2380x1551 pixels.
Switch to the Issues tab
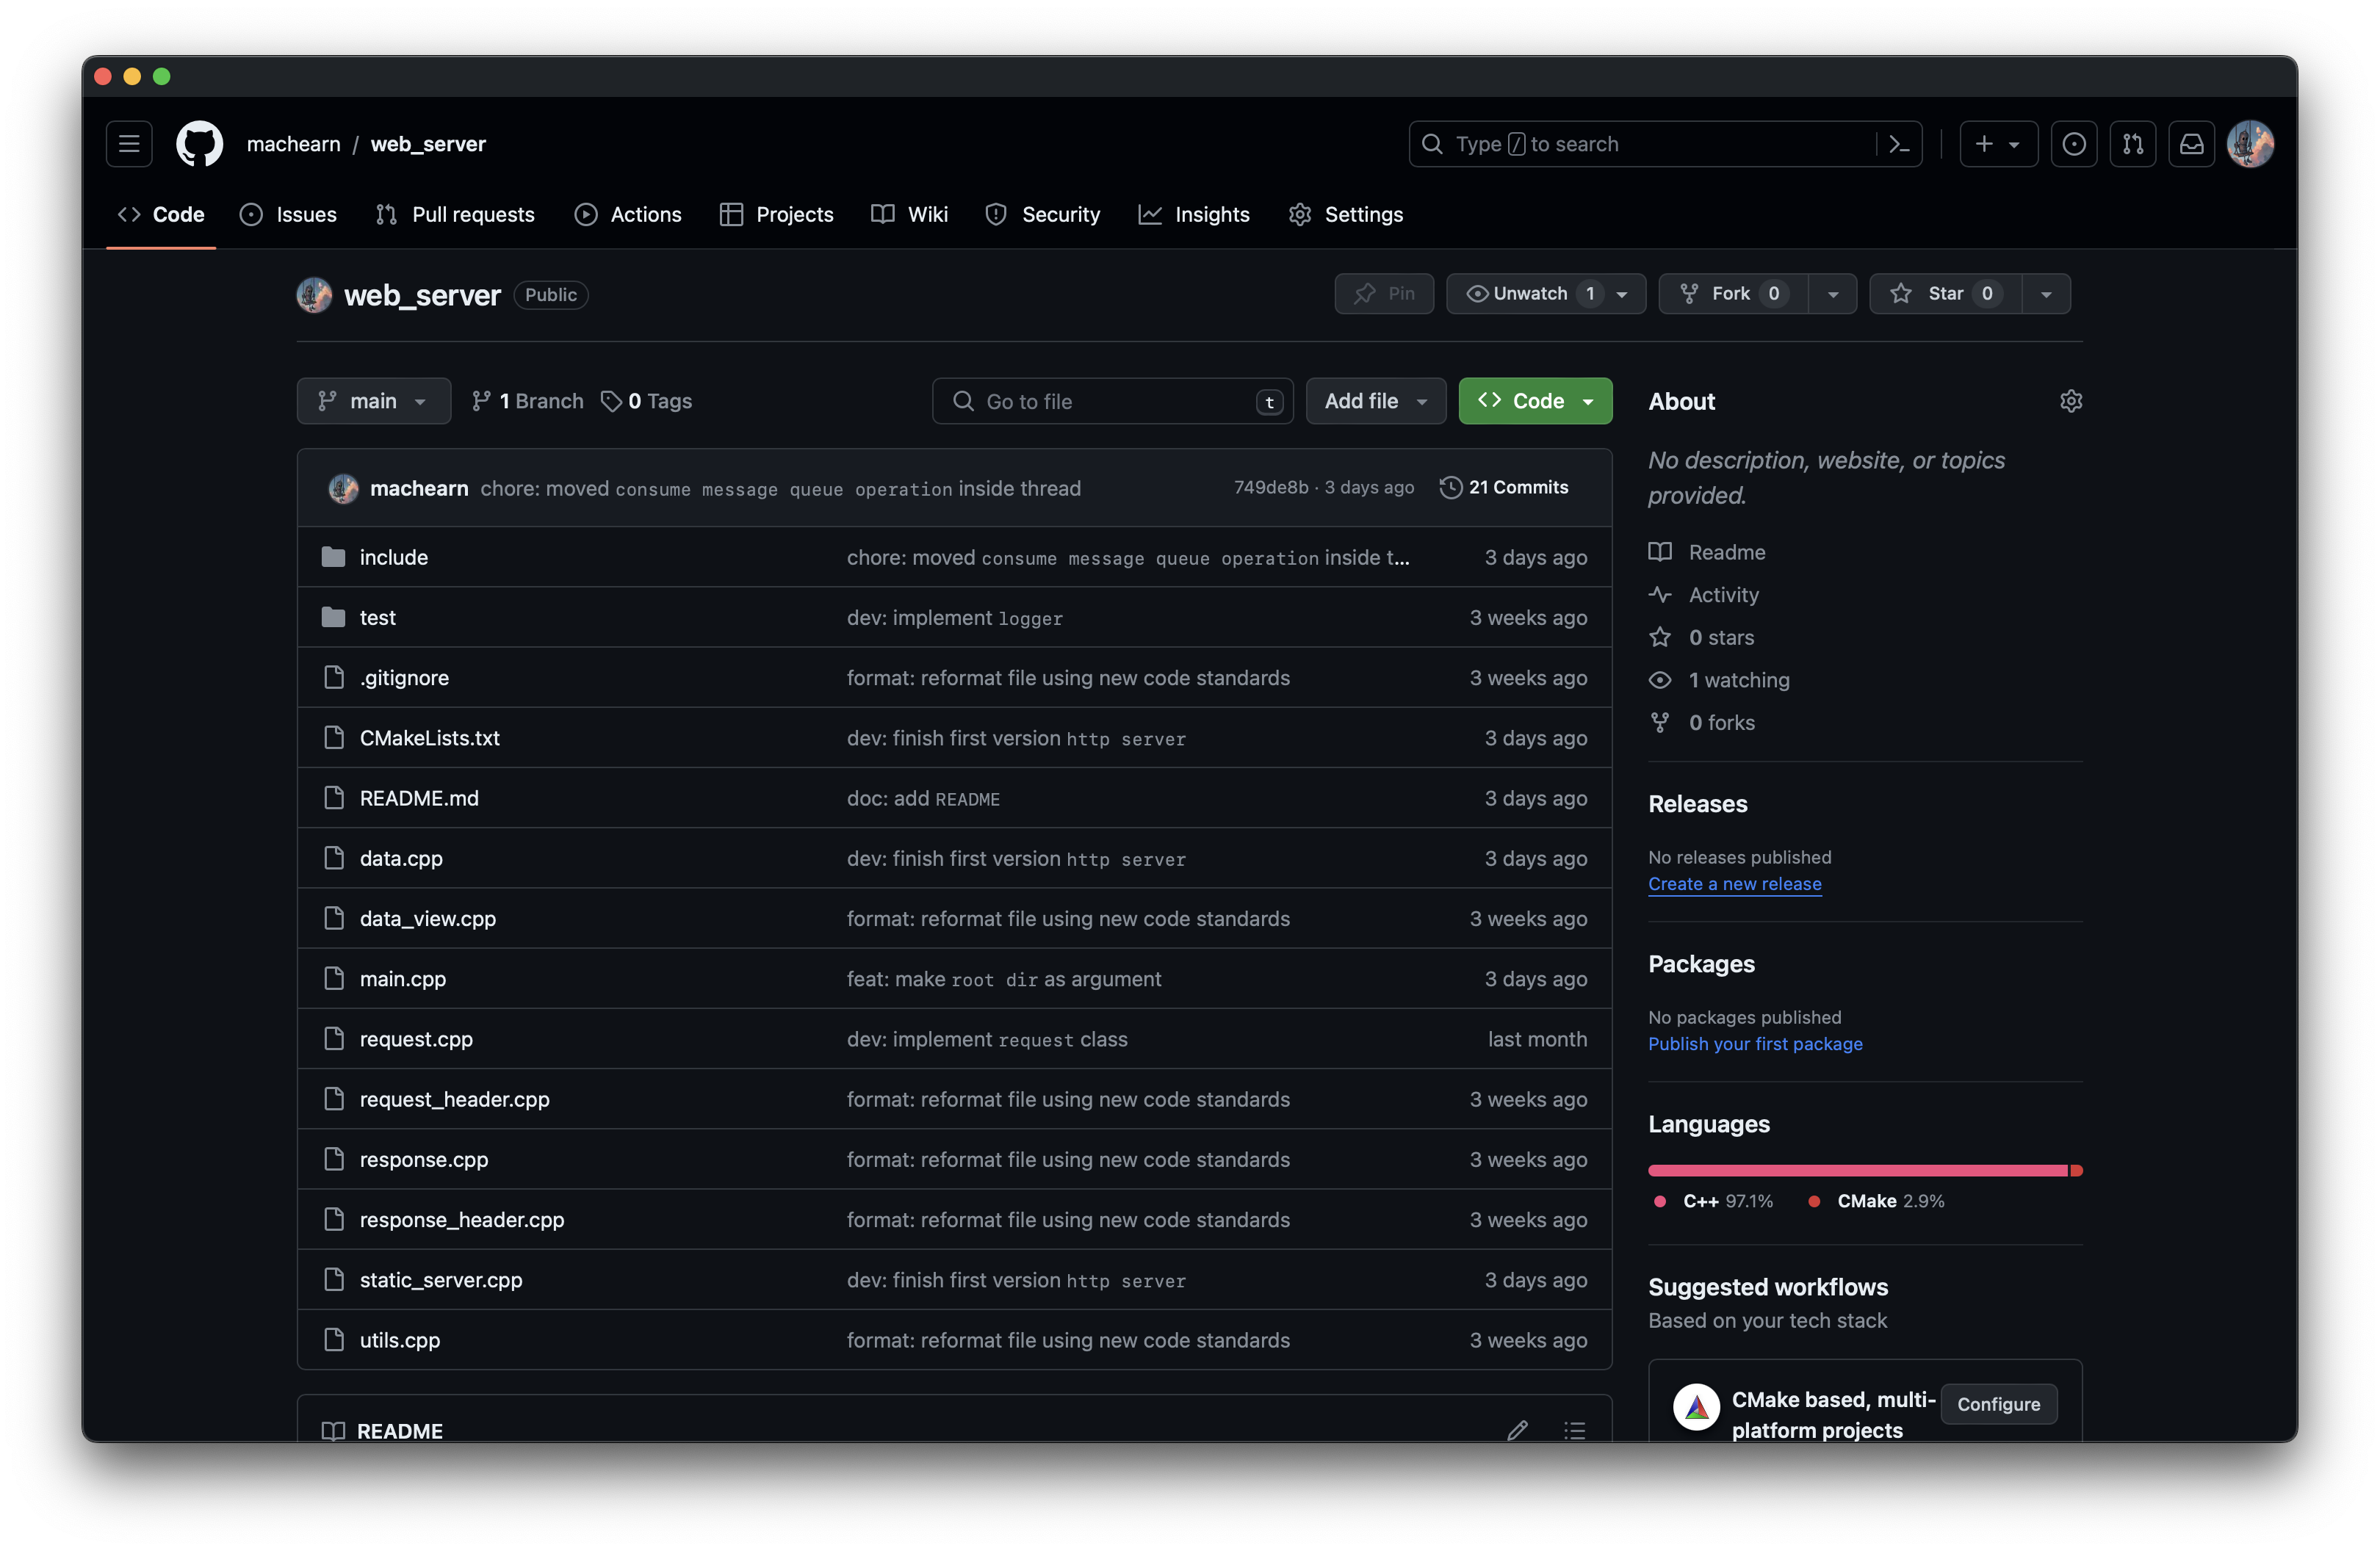288,214
